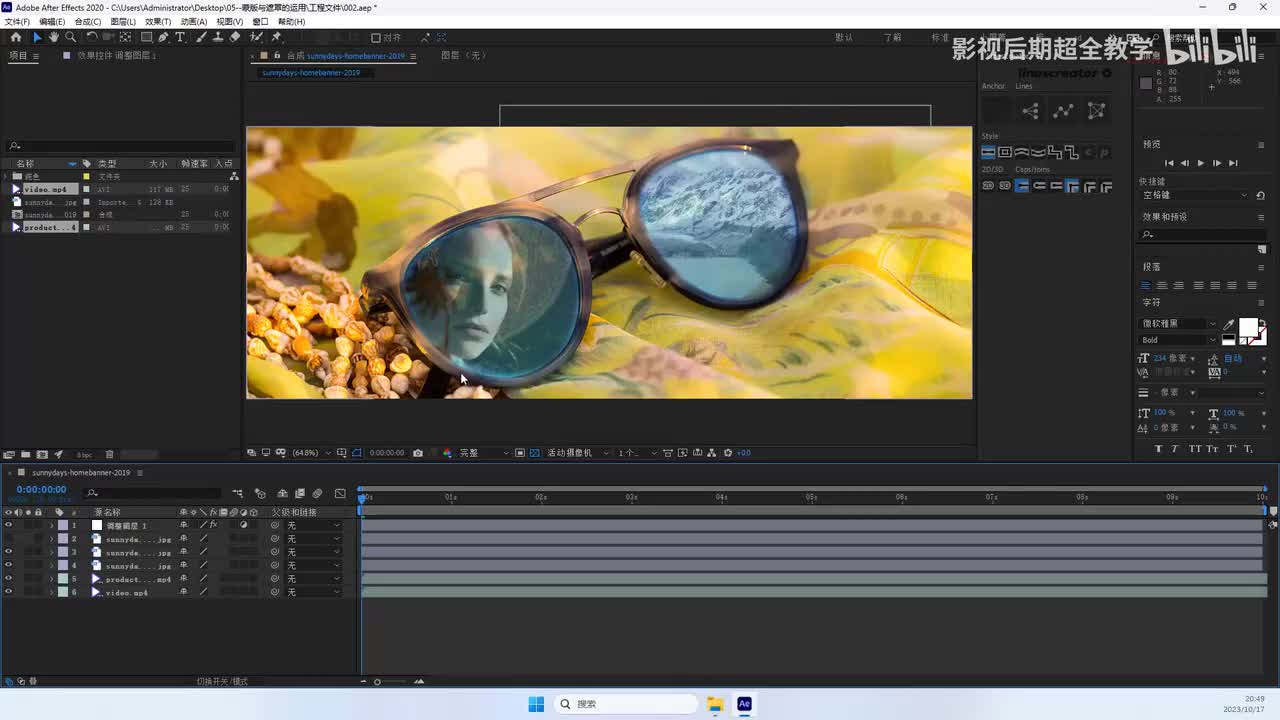
Task: Open the 效果(T) menu
Action: pyautogui.click(x=157, y=21)
